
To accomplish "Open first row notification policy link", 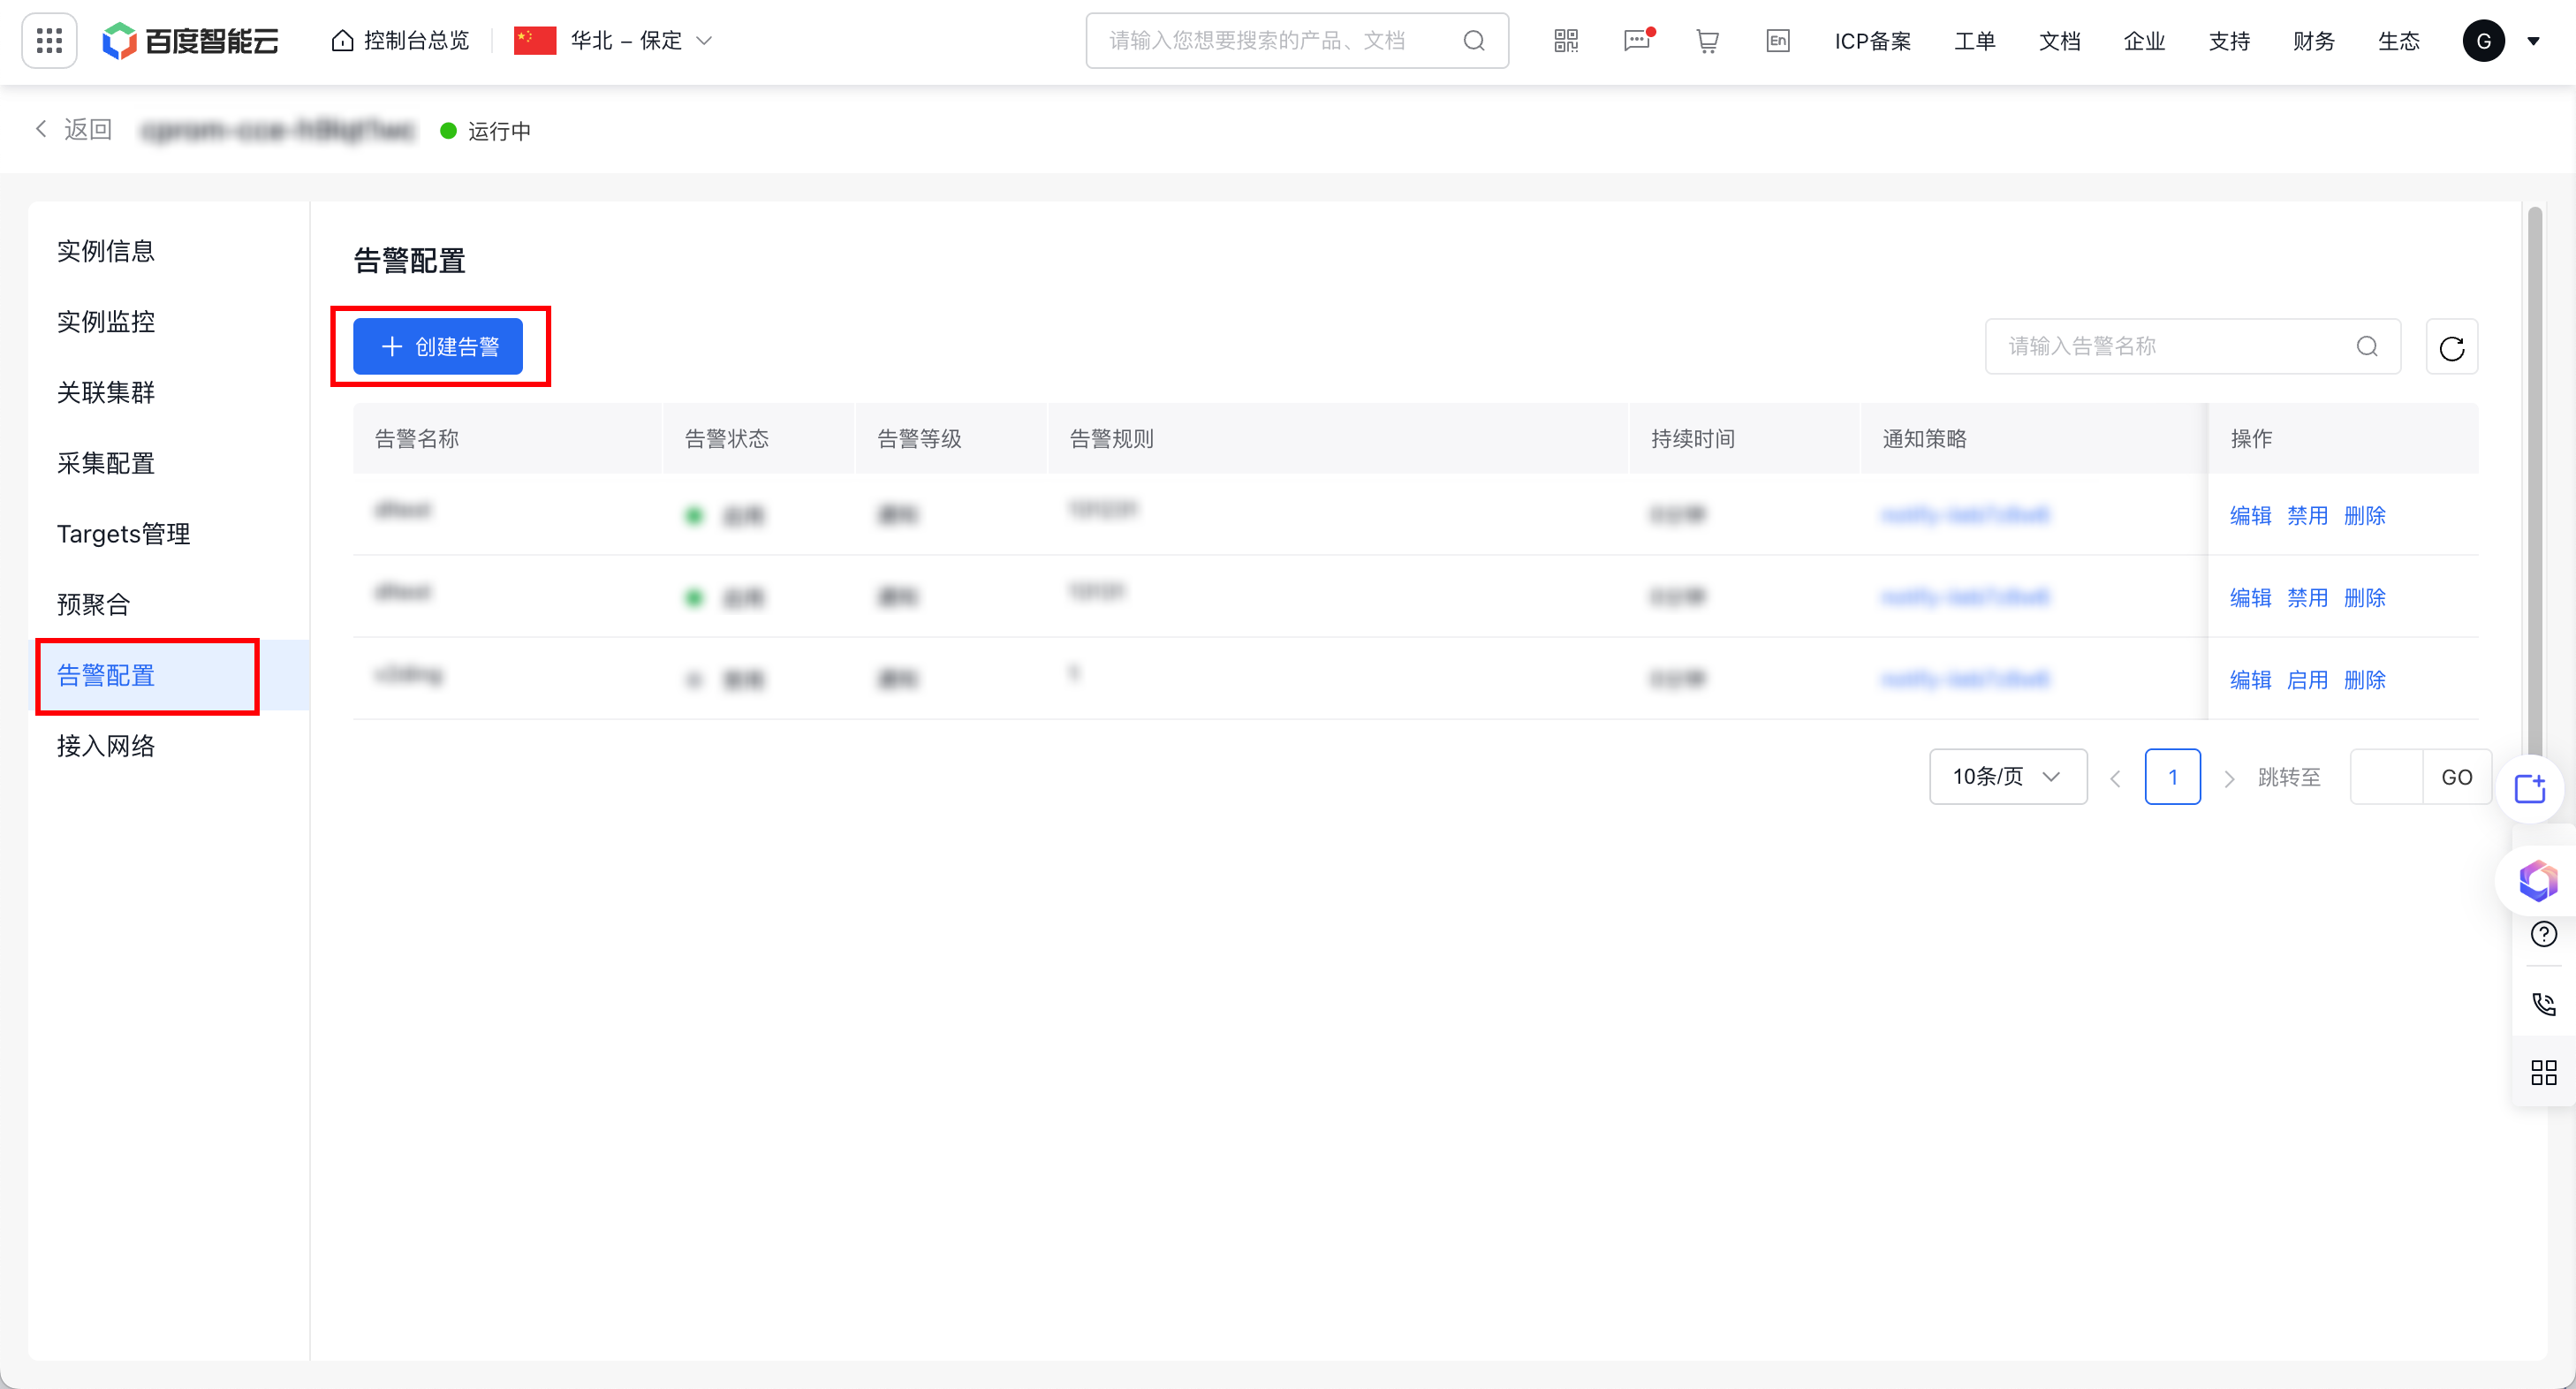I will 1965,515.
